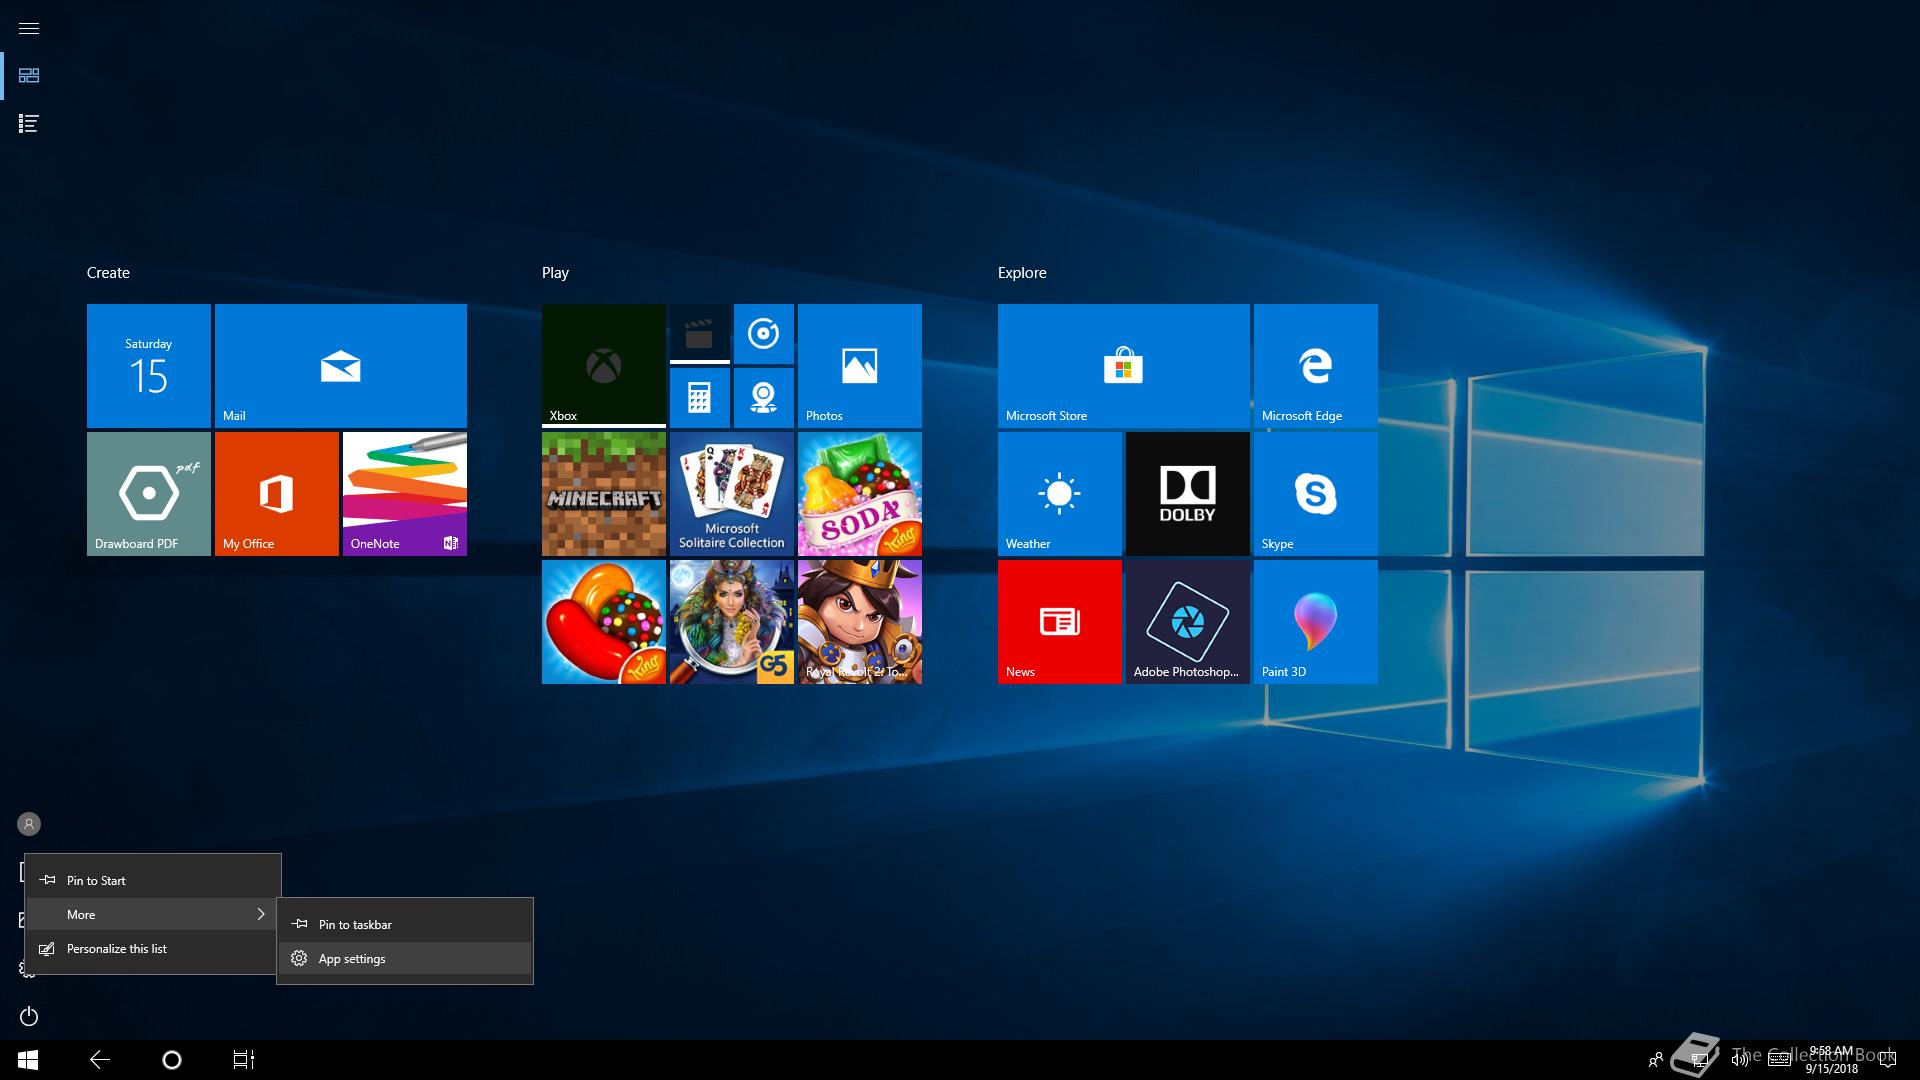The width and height of the screenshot is (1920, 1080).
Task: Launch Candy Crush Saga tile
Action: [604, 622]
